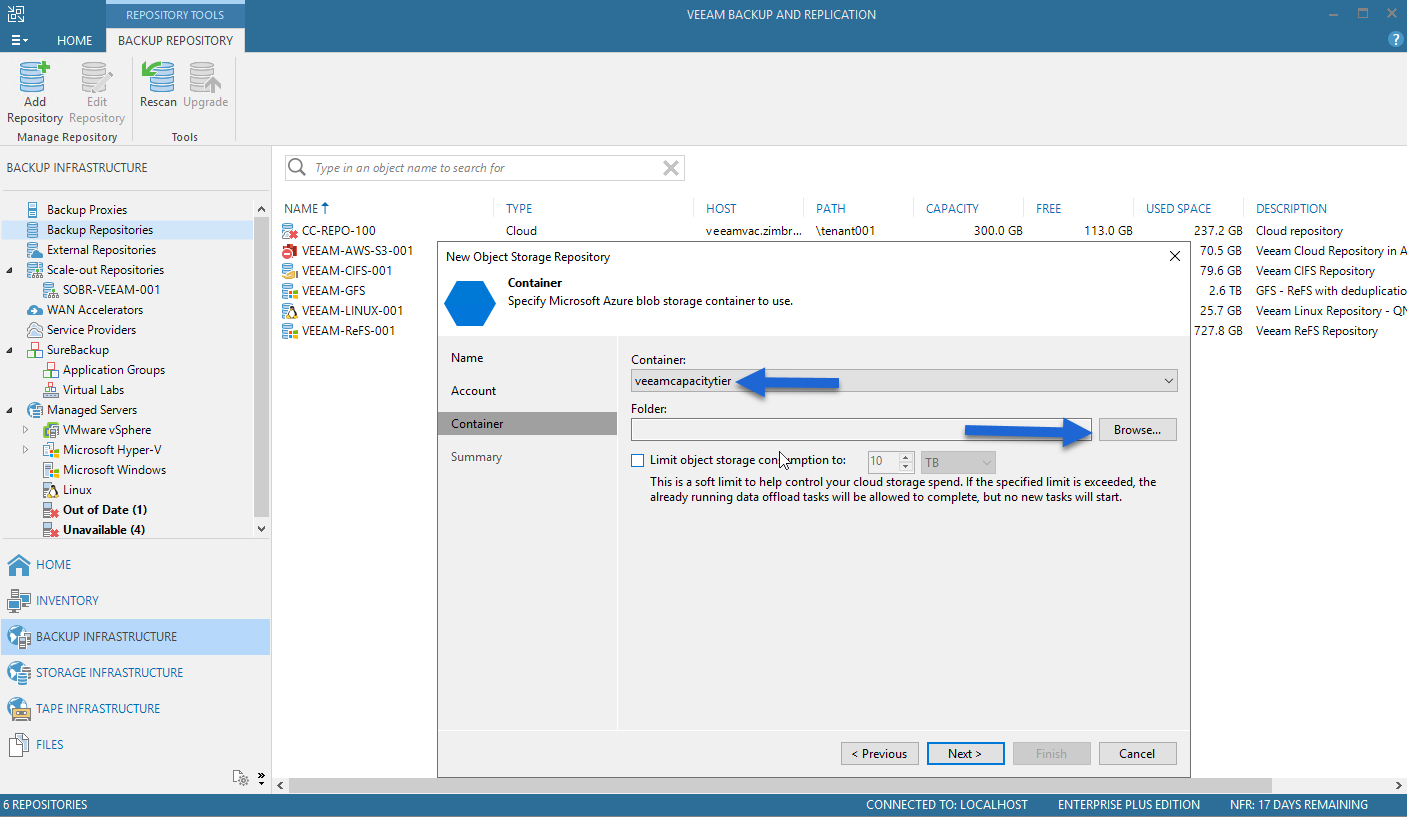This screenshot has width=1407, height=817.
Task: Click the Veeam application logo icon
Action: coord(16,14)
